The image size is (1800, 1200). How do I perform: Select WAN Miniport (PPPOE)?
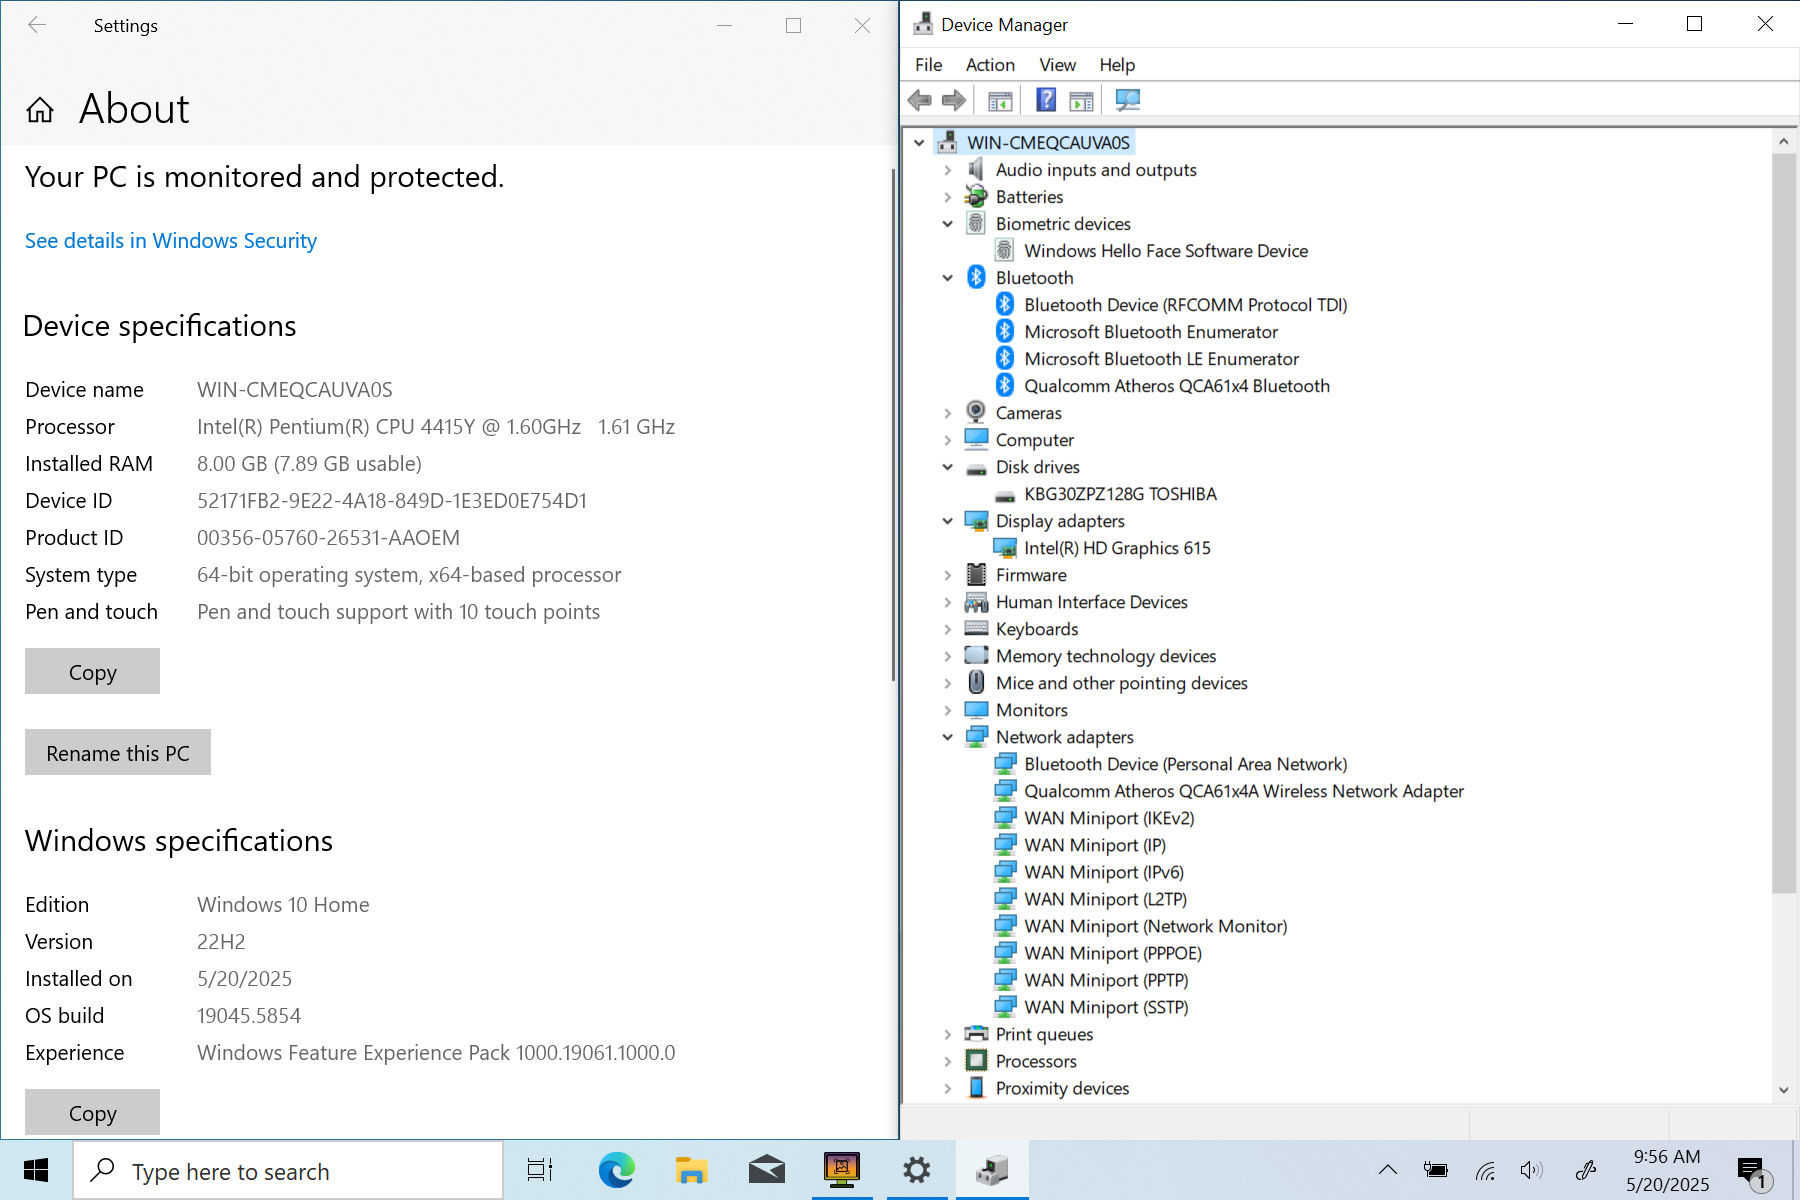click(1113, 953)
